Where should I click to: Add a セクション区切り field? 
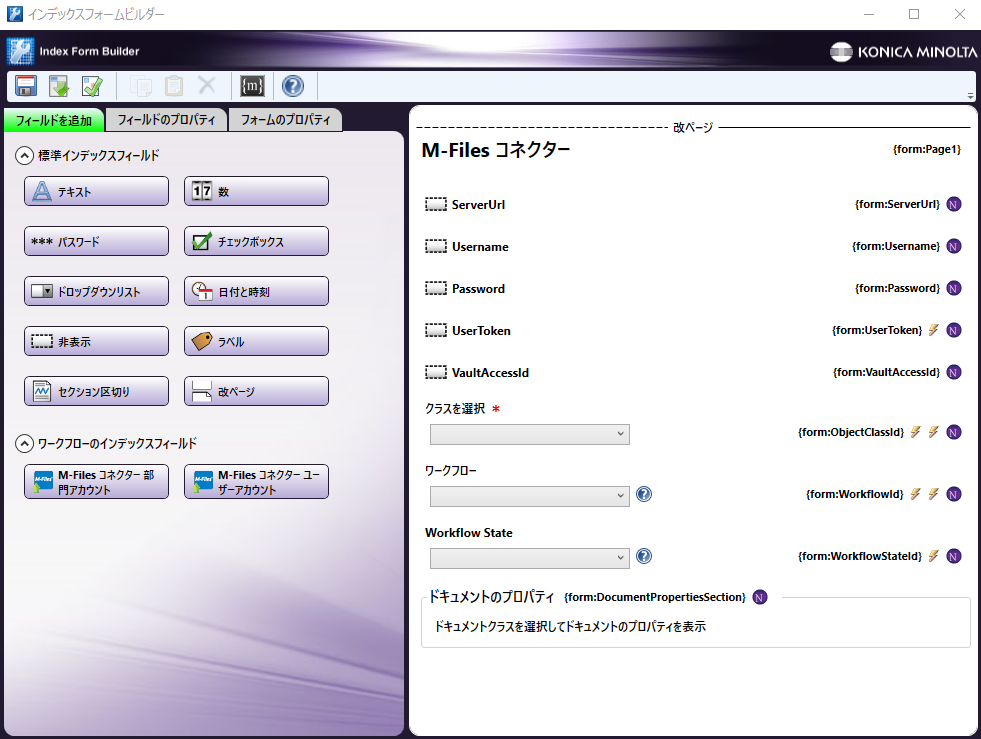tap(96, 391)
